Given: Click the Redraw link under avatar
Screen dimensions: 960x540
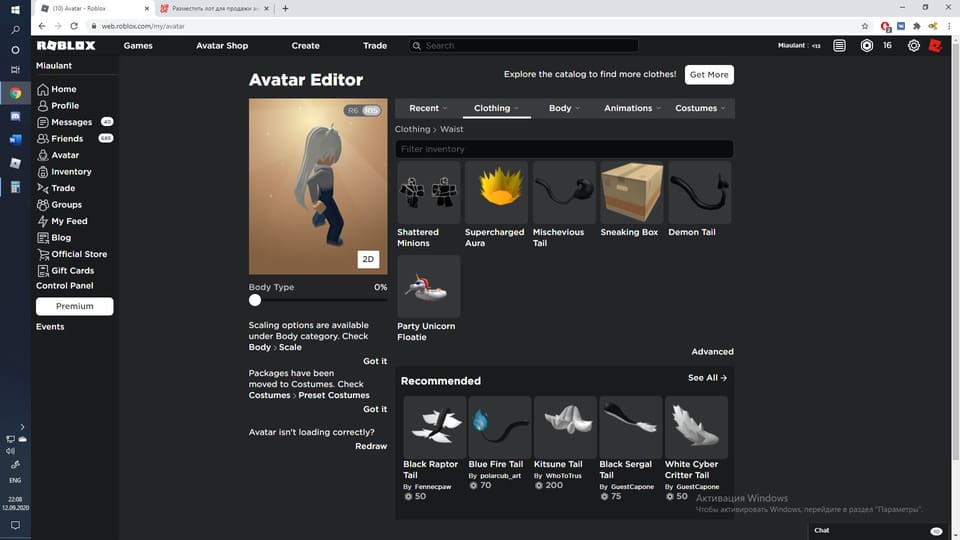Looking at the screenshot, I should pos(371,446).
